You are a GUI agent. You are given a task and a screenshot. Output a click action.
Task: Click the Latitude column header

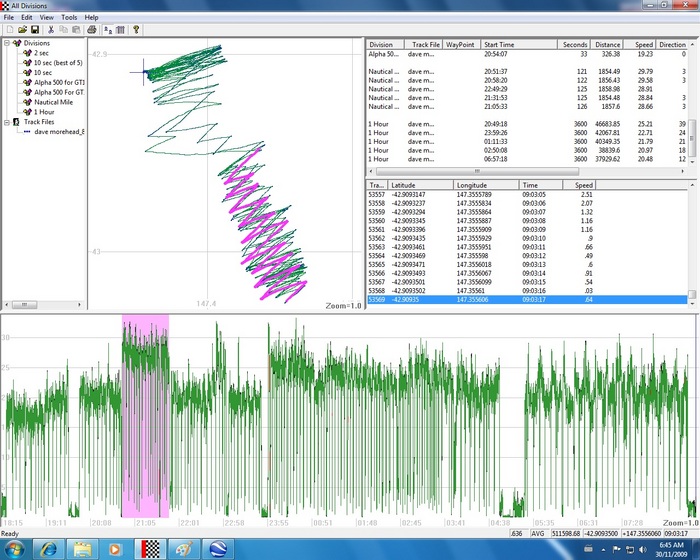[x=420, y=185]
